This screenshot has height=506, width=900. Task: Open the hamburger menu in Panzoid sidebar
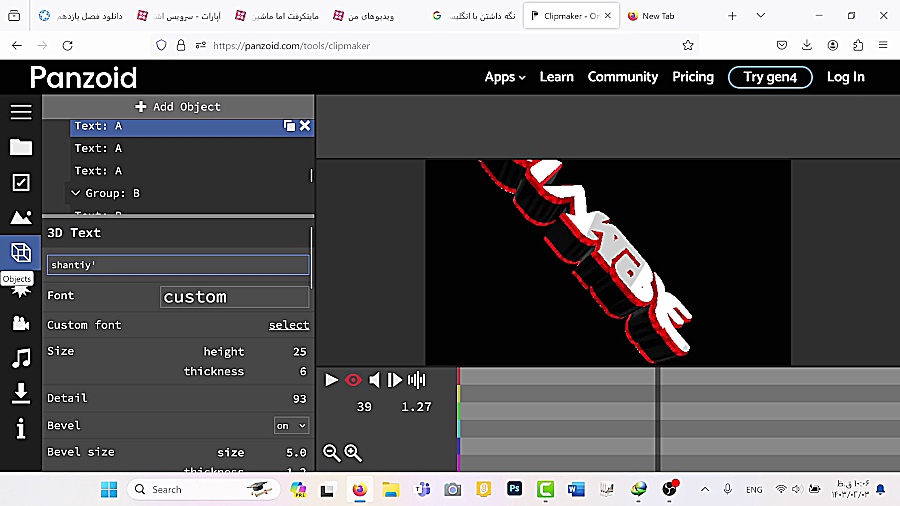tap(21, 112)
